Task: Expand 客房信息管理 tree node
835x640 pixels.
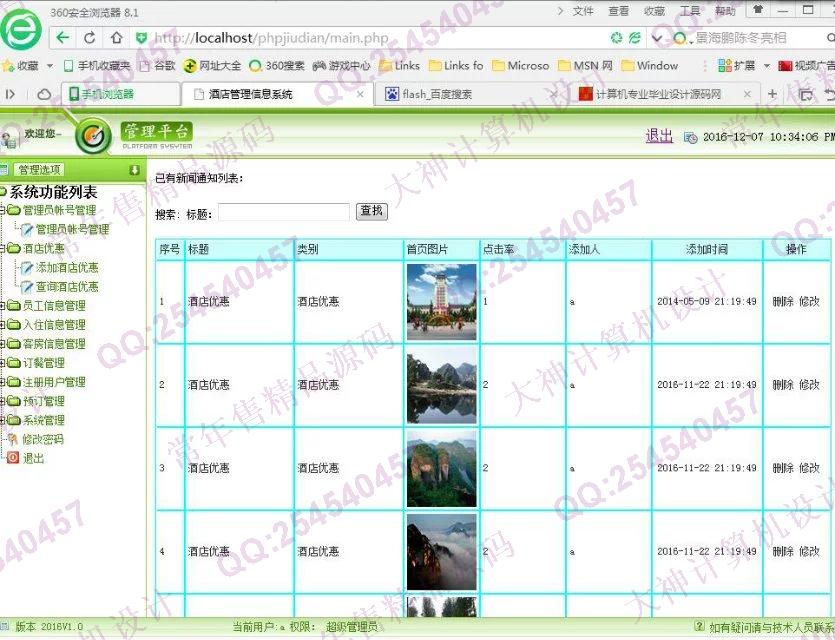Action: (x=2, y=344)
